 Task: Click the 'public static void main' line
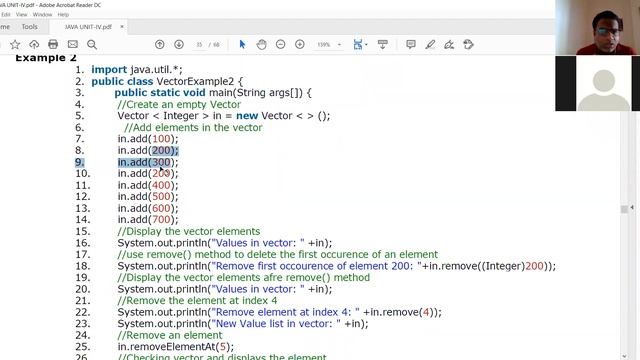point(213,93)
